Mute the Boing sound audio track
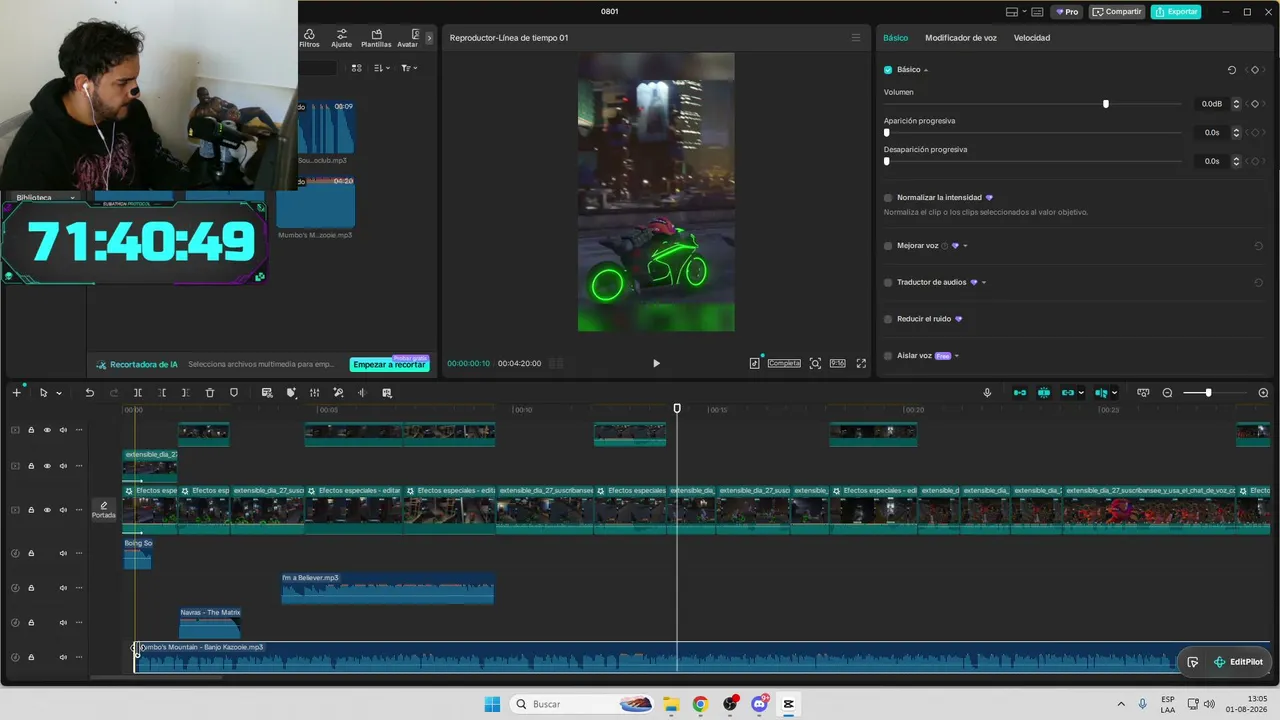 click(63, 553)
